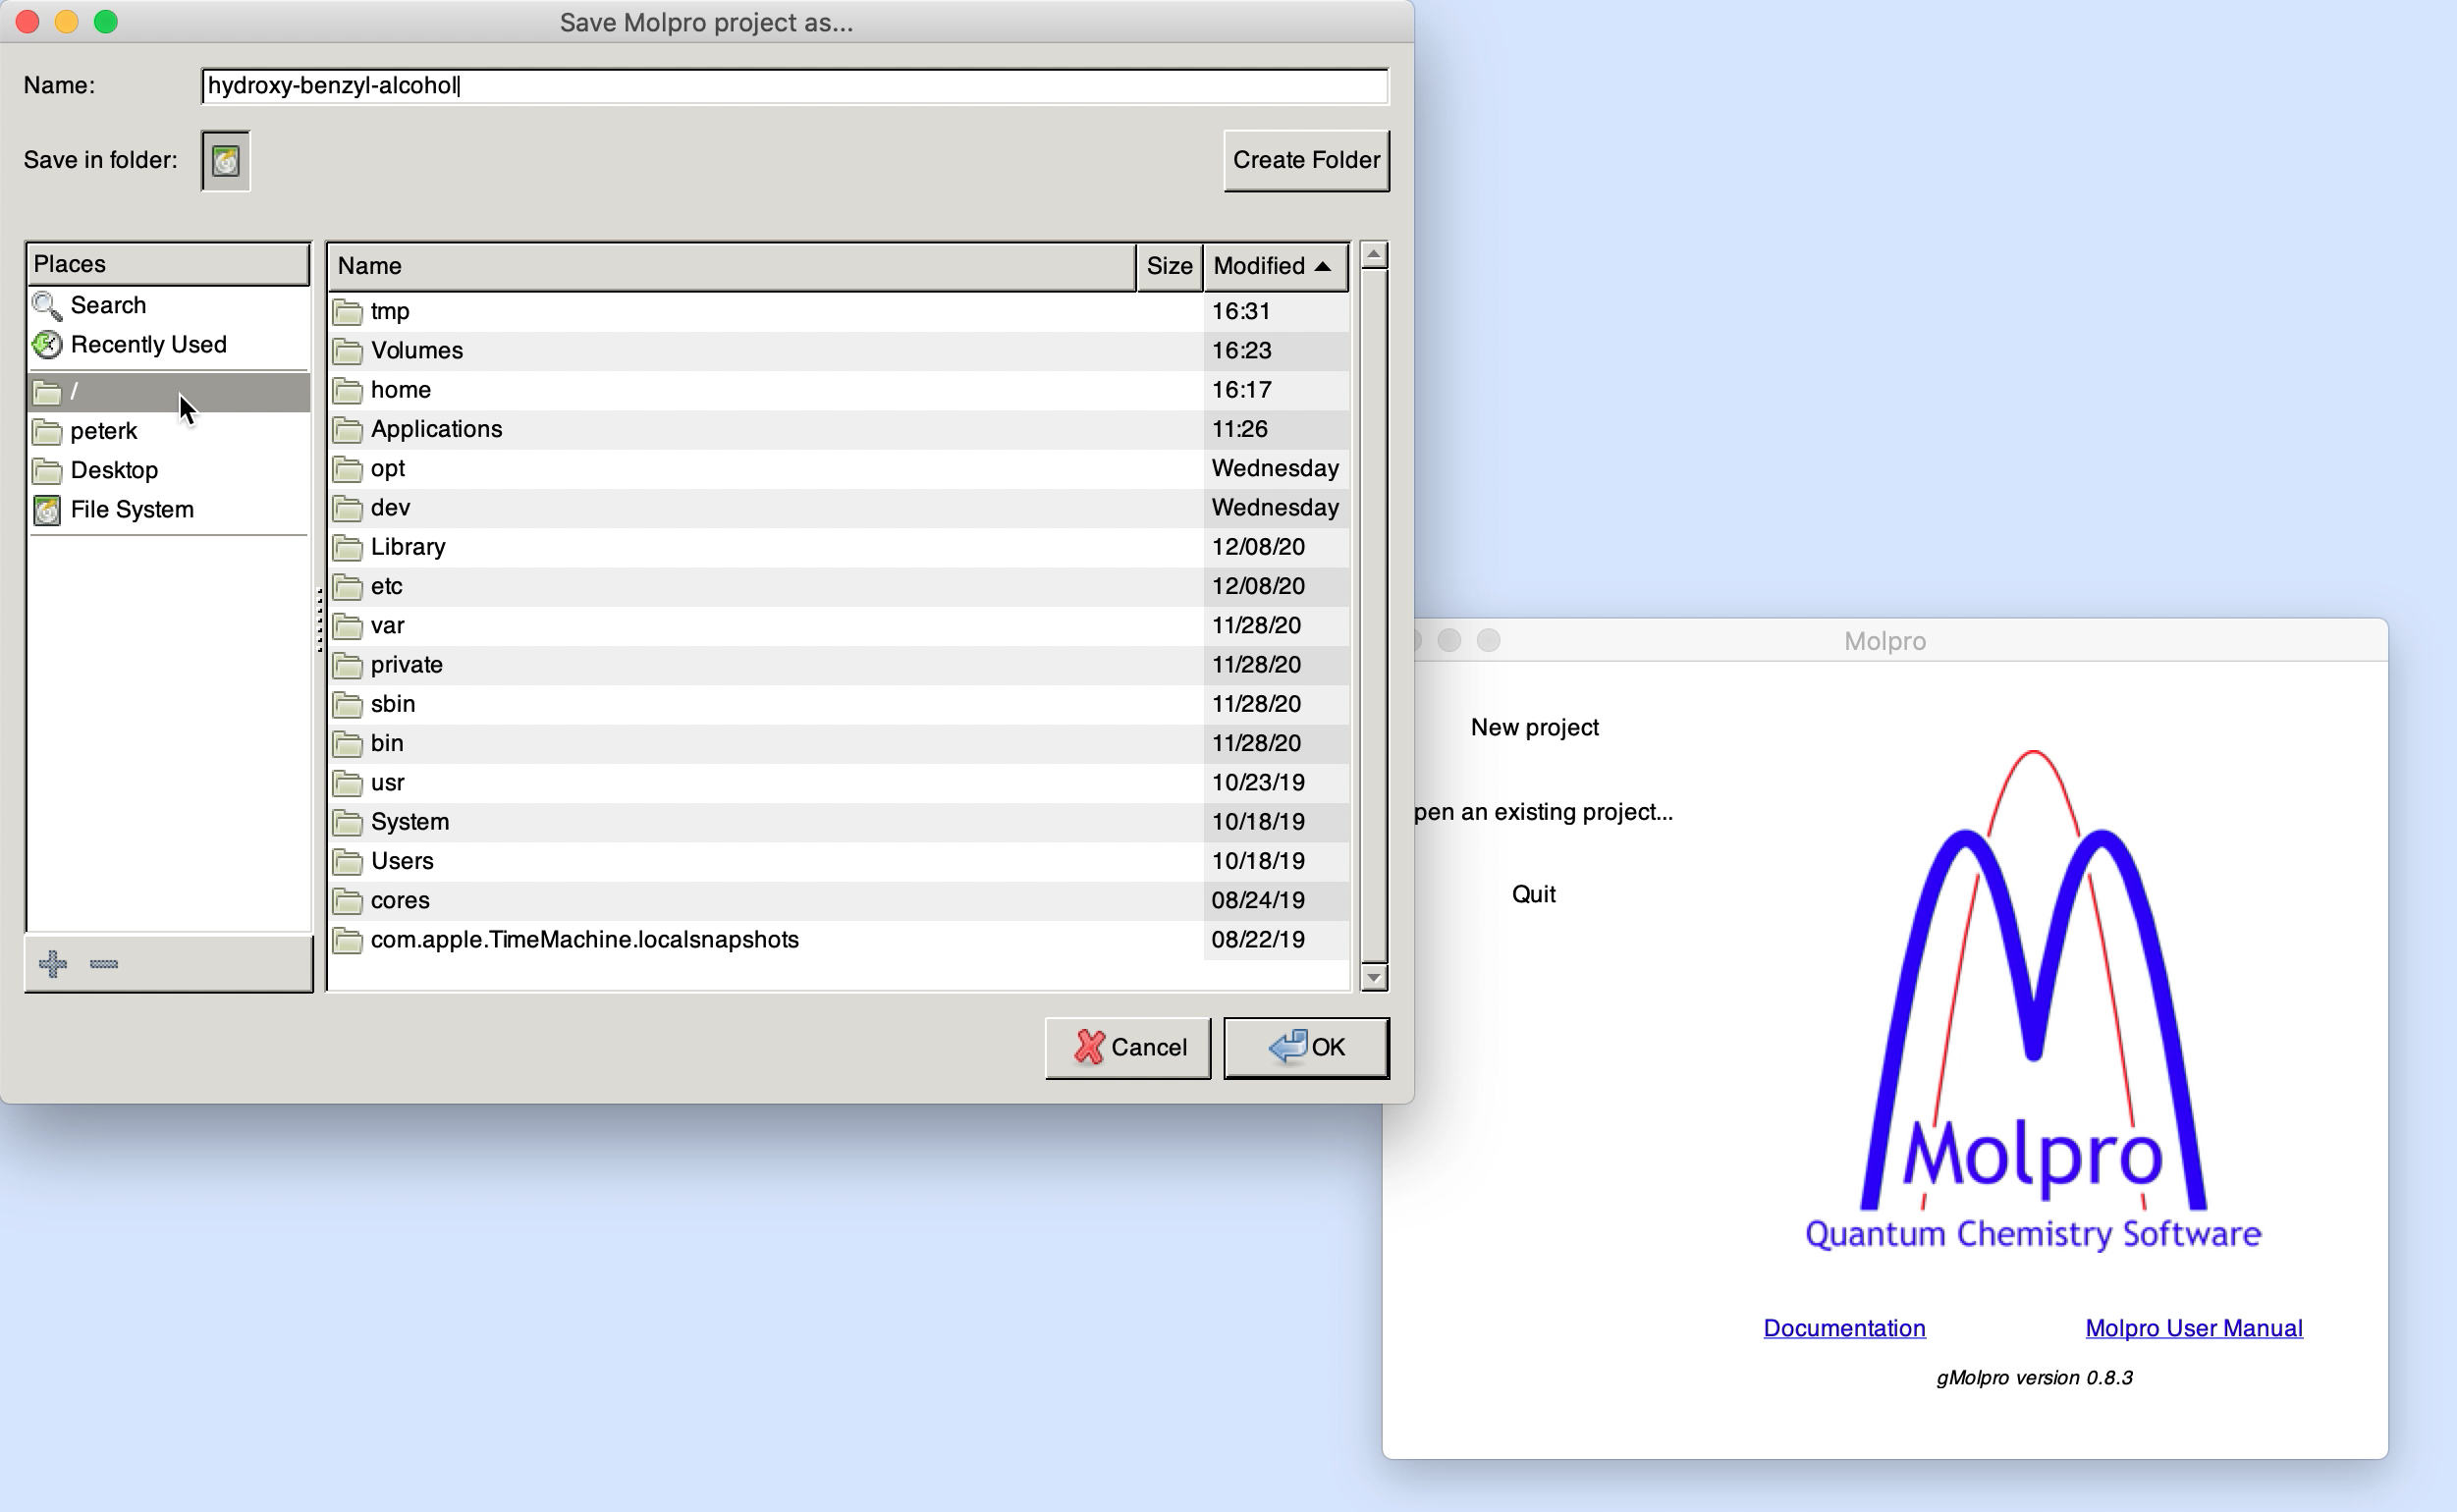This screenshot has height=1512, width=2457.
Task: Select the Applications folder icon
Action: tap(348, 430)
